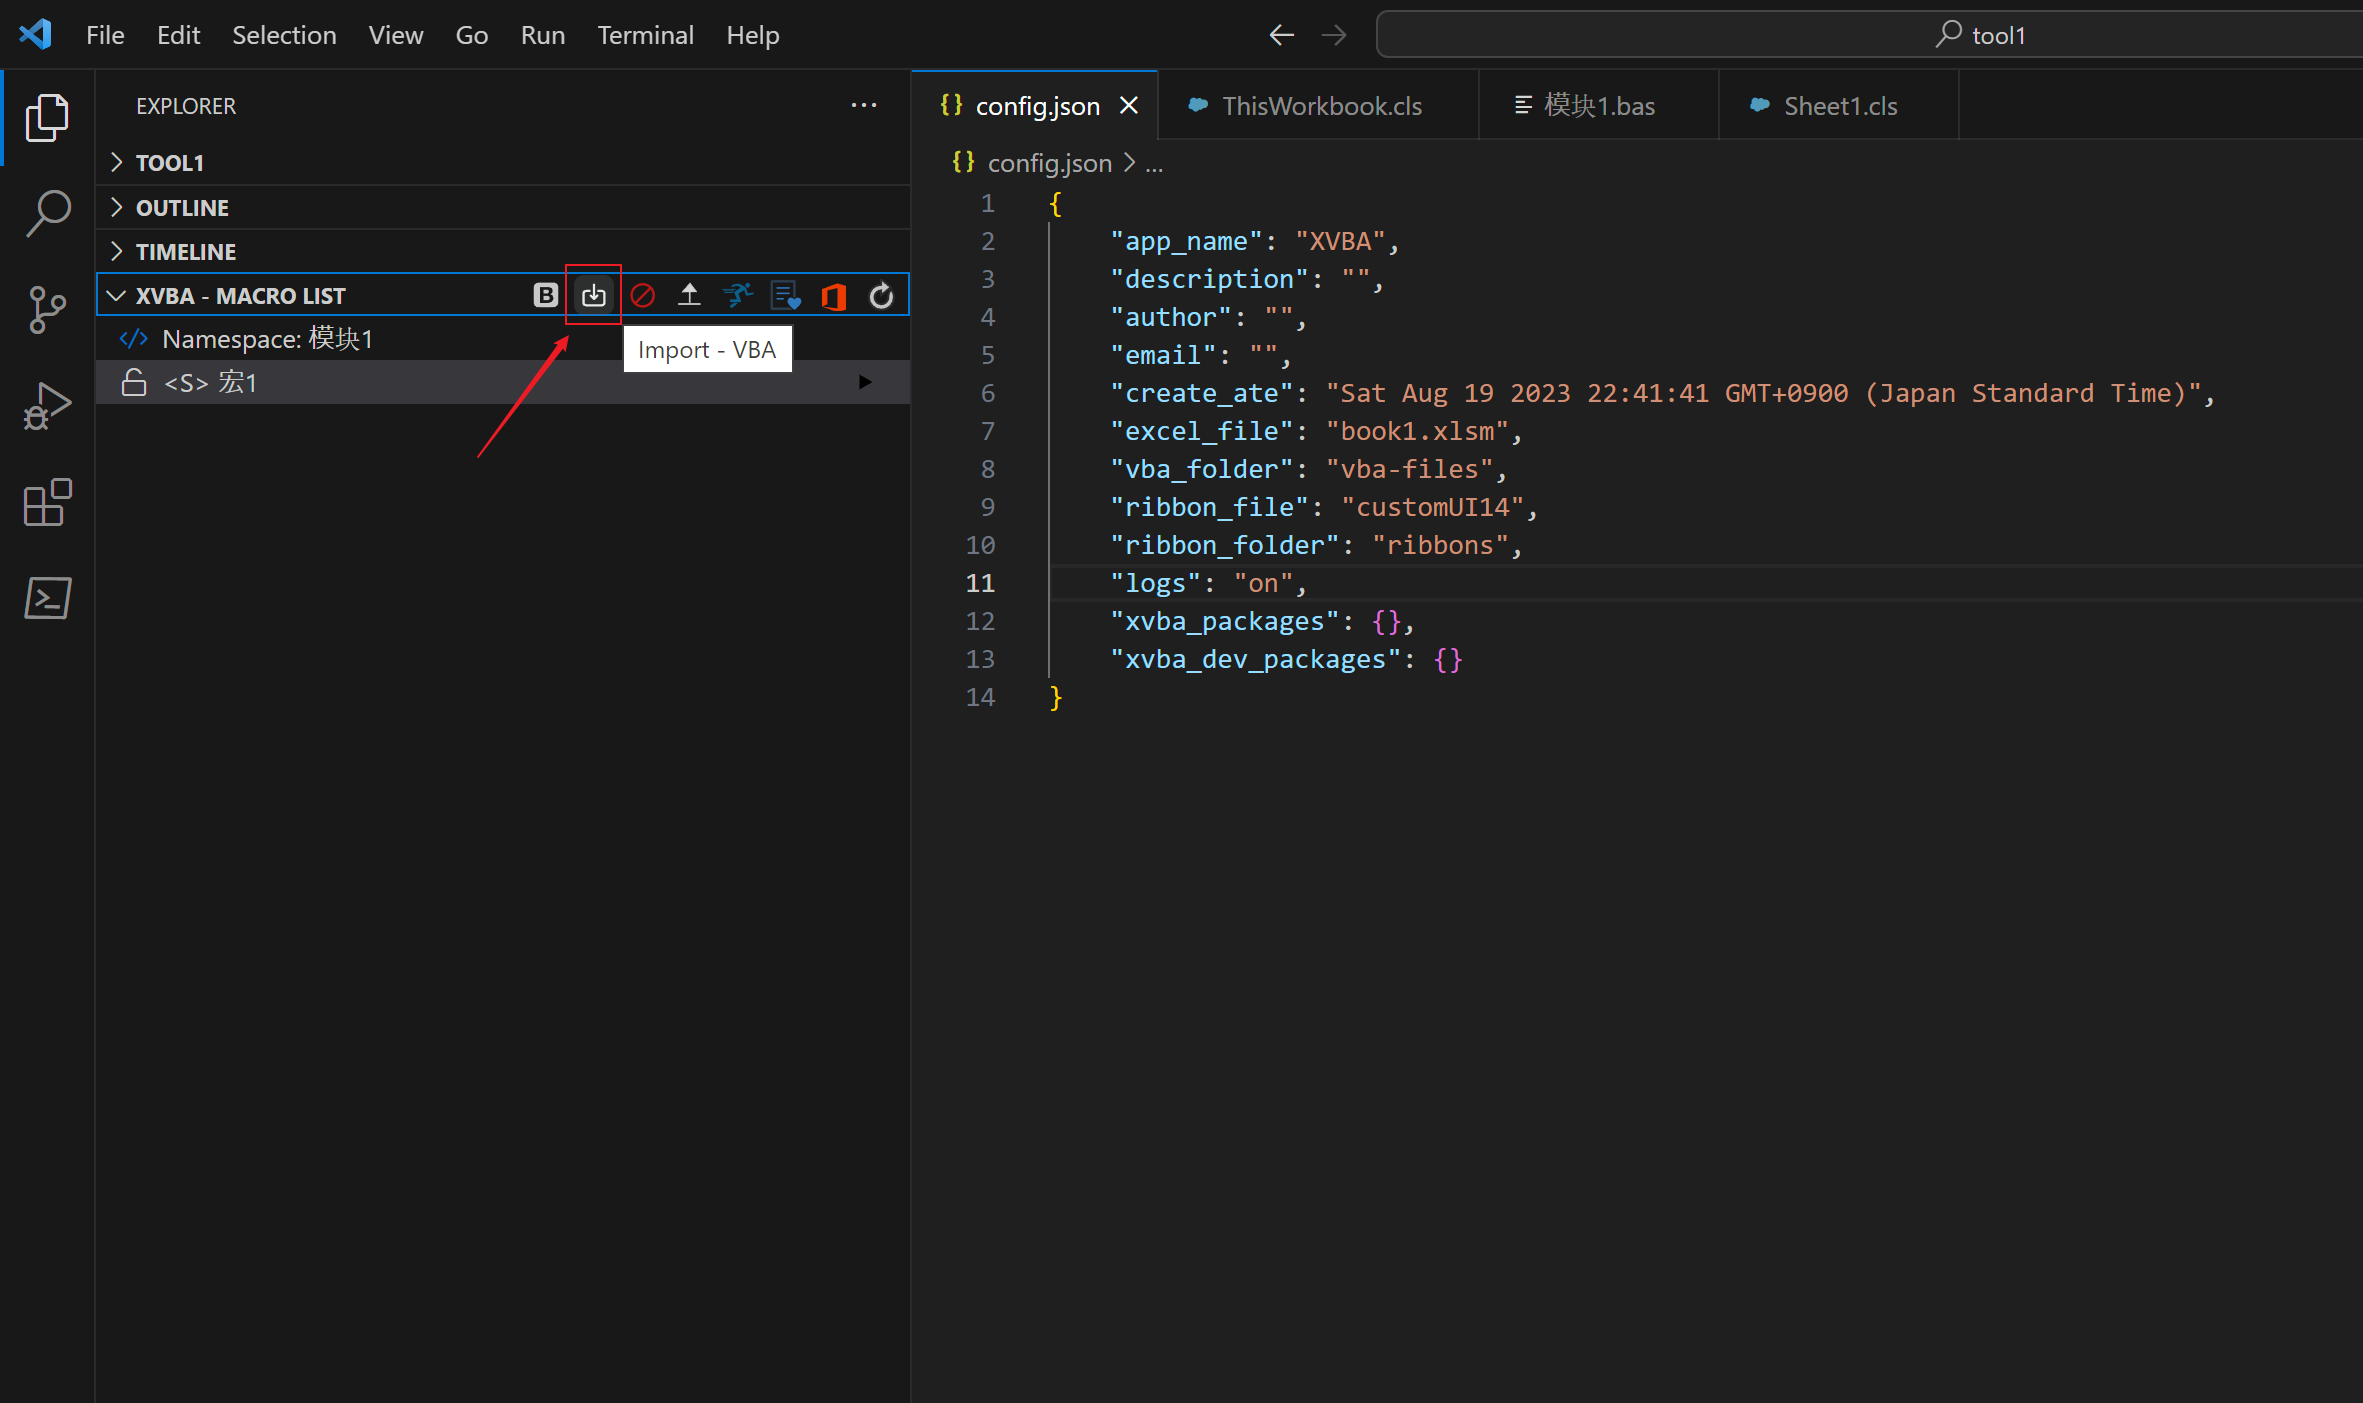Click the tool1 command center search box
Screen dimensions: 2363x1403
click(x=1869, y=35)
